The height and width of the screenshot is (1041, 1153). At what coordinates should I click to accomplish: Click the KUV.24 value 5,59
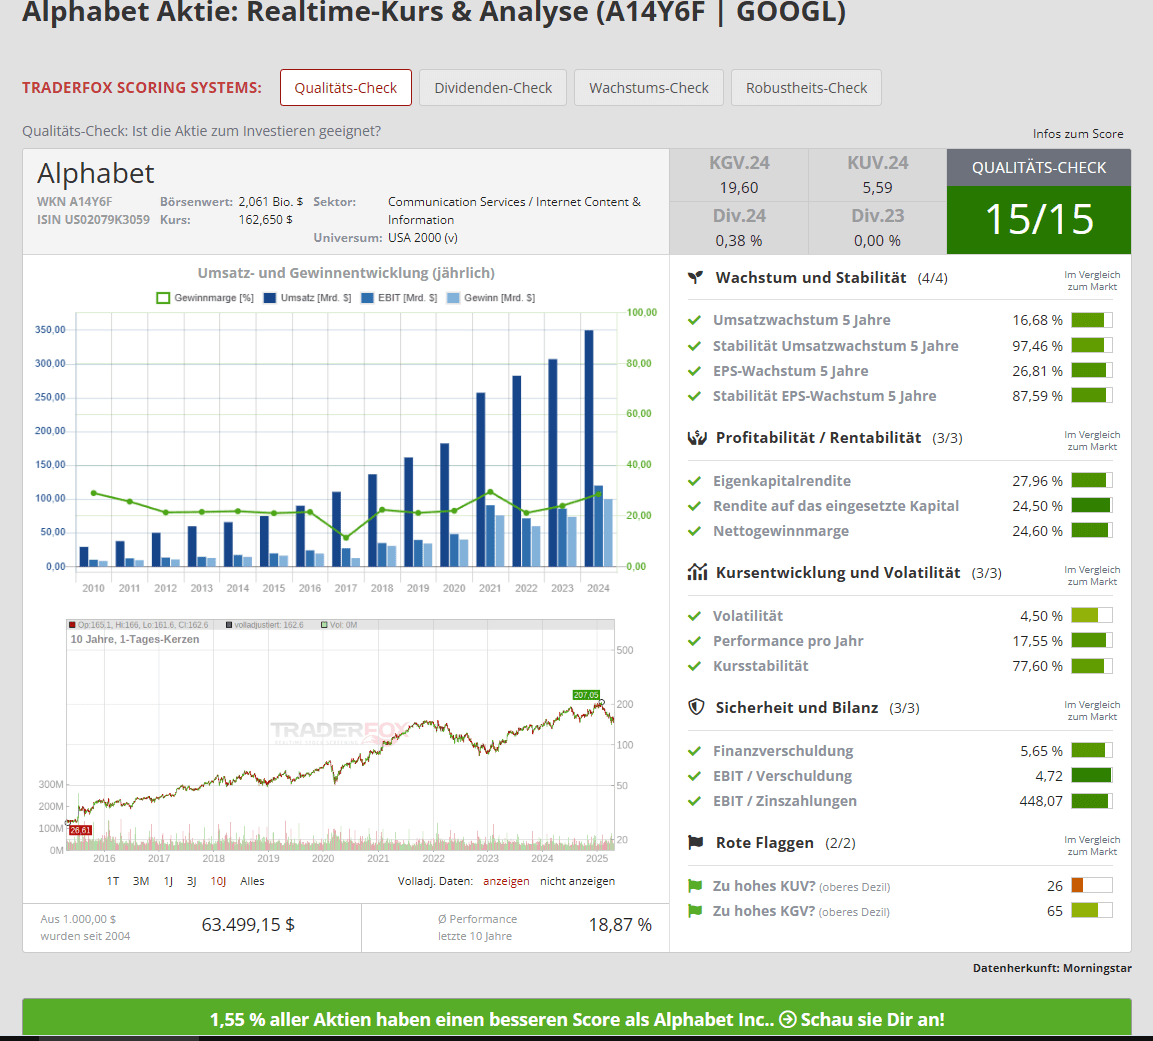tap(877, 188)
